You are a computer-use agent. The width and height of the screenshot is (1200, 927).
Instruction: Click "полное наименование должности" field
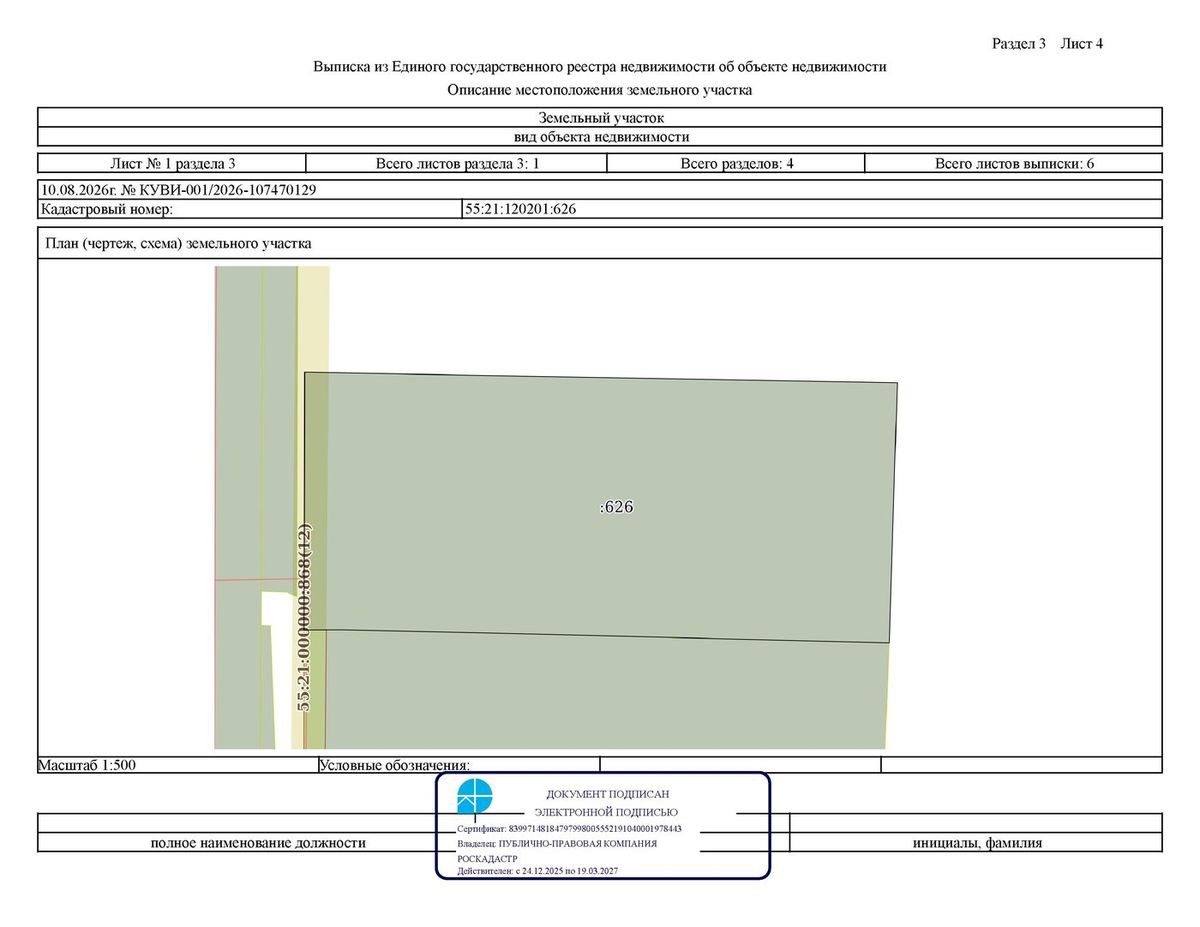pos(258,843)
